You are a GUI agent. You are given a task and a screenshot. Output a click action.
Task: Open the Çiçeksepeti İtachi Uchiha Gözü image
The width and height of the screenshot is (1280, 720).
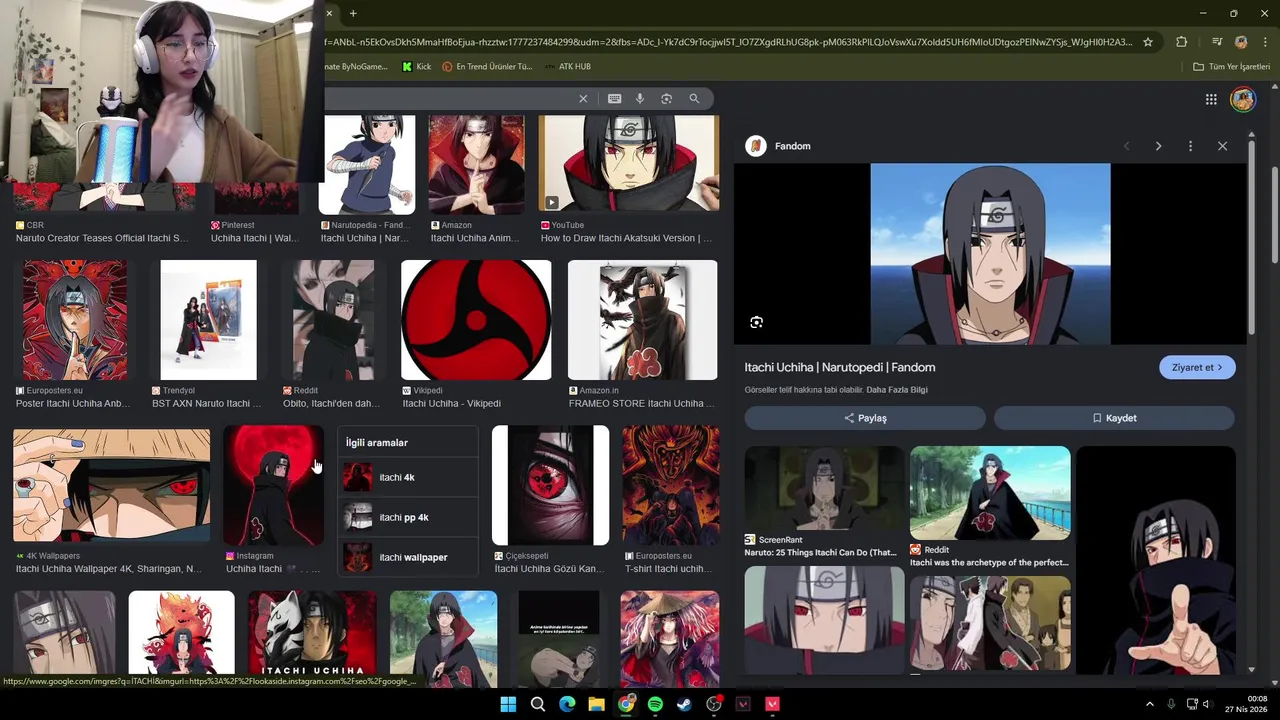point(550,486)
